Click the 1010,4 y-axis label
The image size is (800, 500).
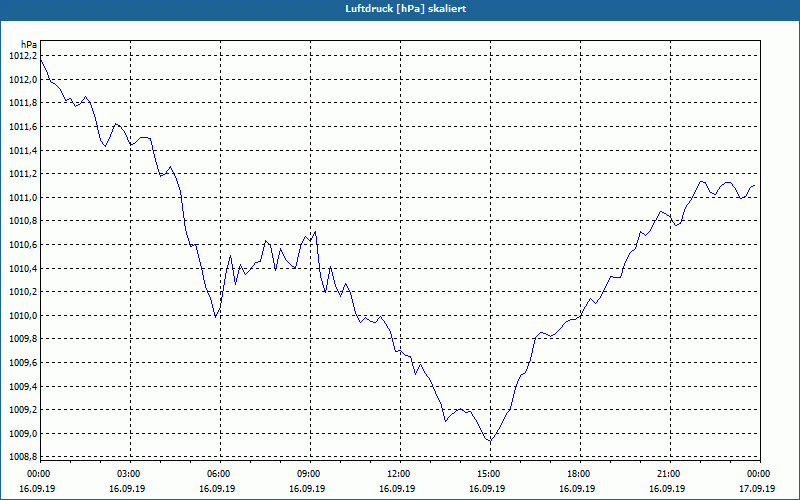pos(23,268)
